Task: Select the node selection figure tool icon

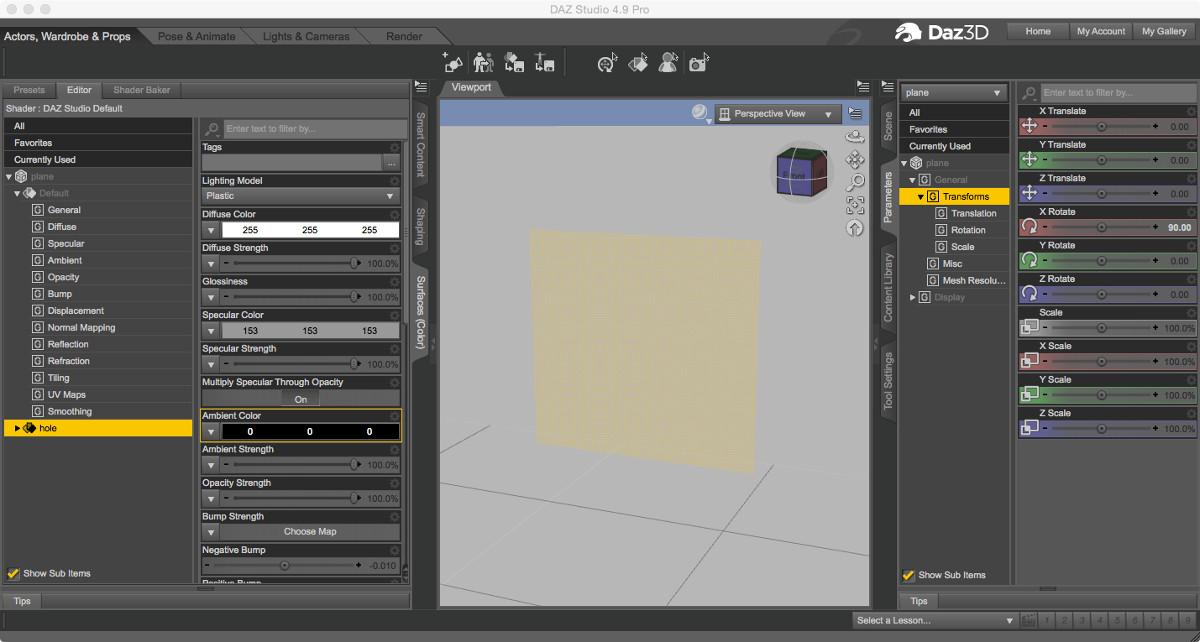Action: pyautogui.click(x=668, y=63)
